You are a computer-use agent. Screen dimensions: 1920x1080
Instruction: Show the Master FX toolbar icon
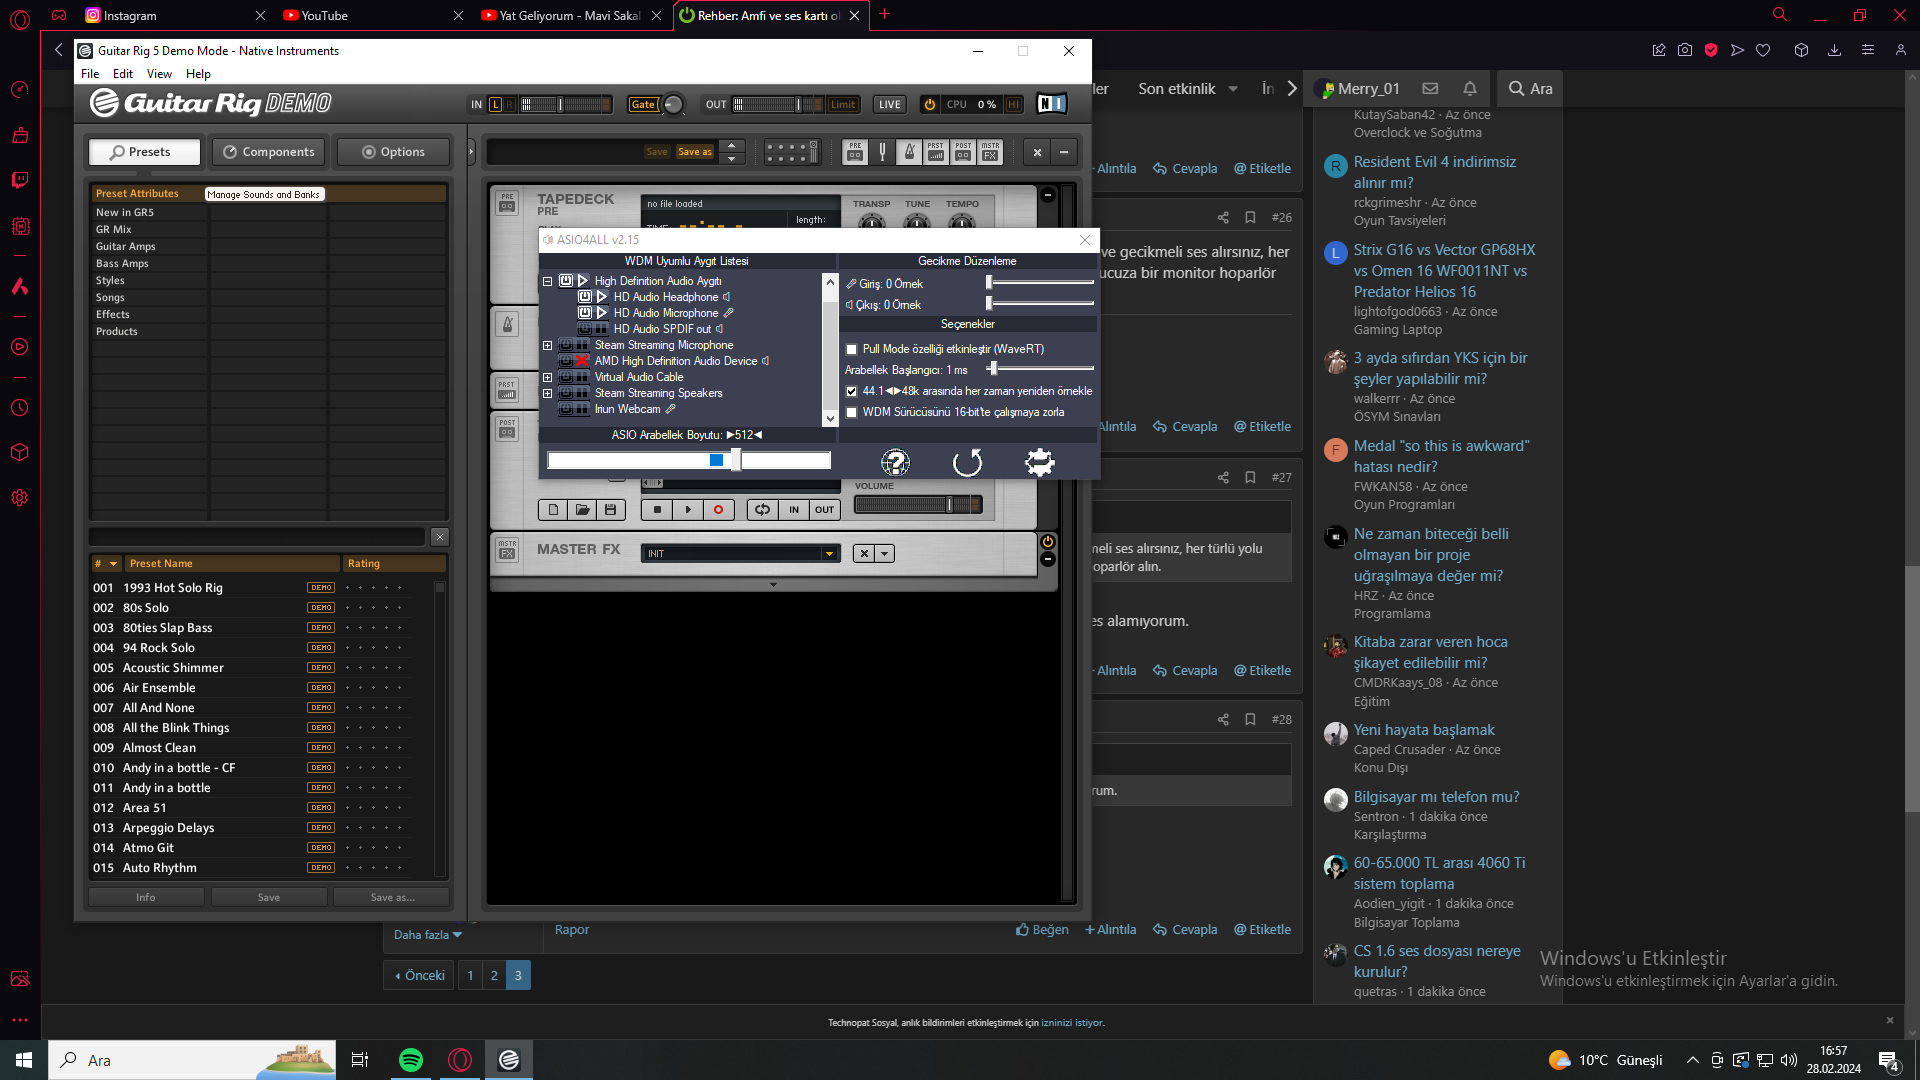click(990, 152)
